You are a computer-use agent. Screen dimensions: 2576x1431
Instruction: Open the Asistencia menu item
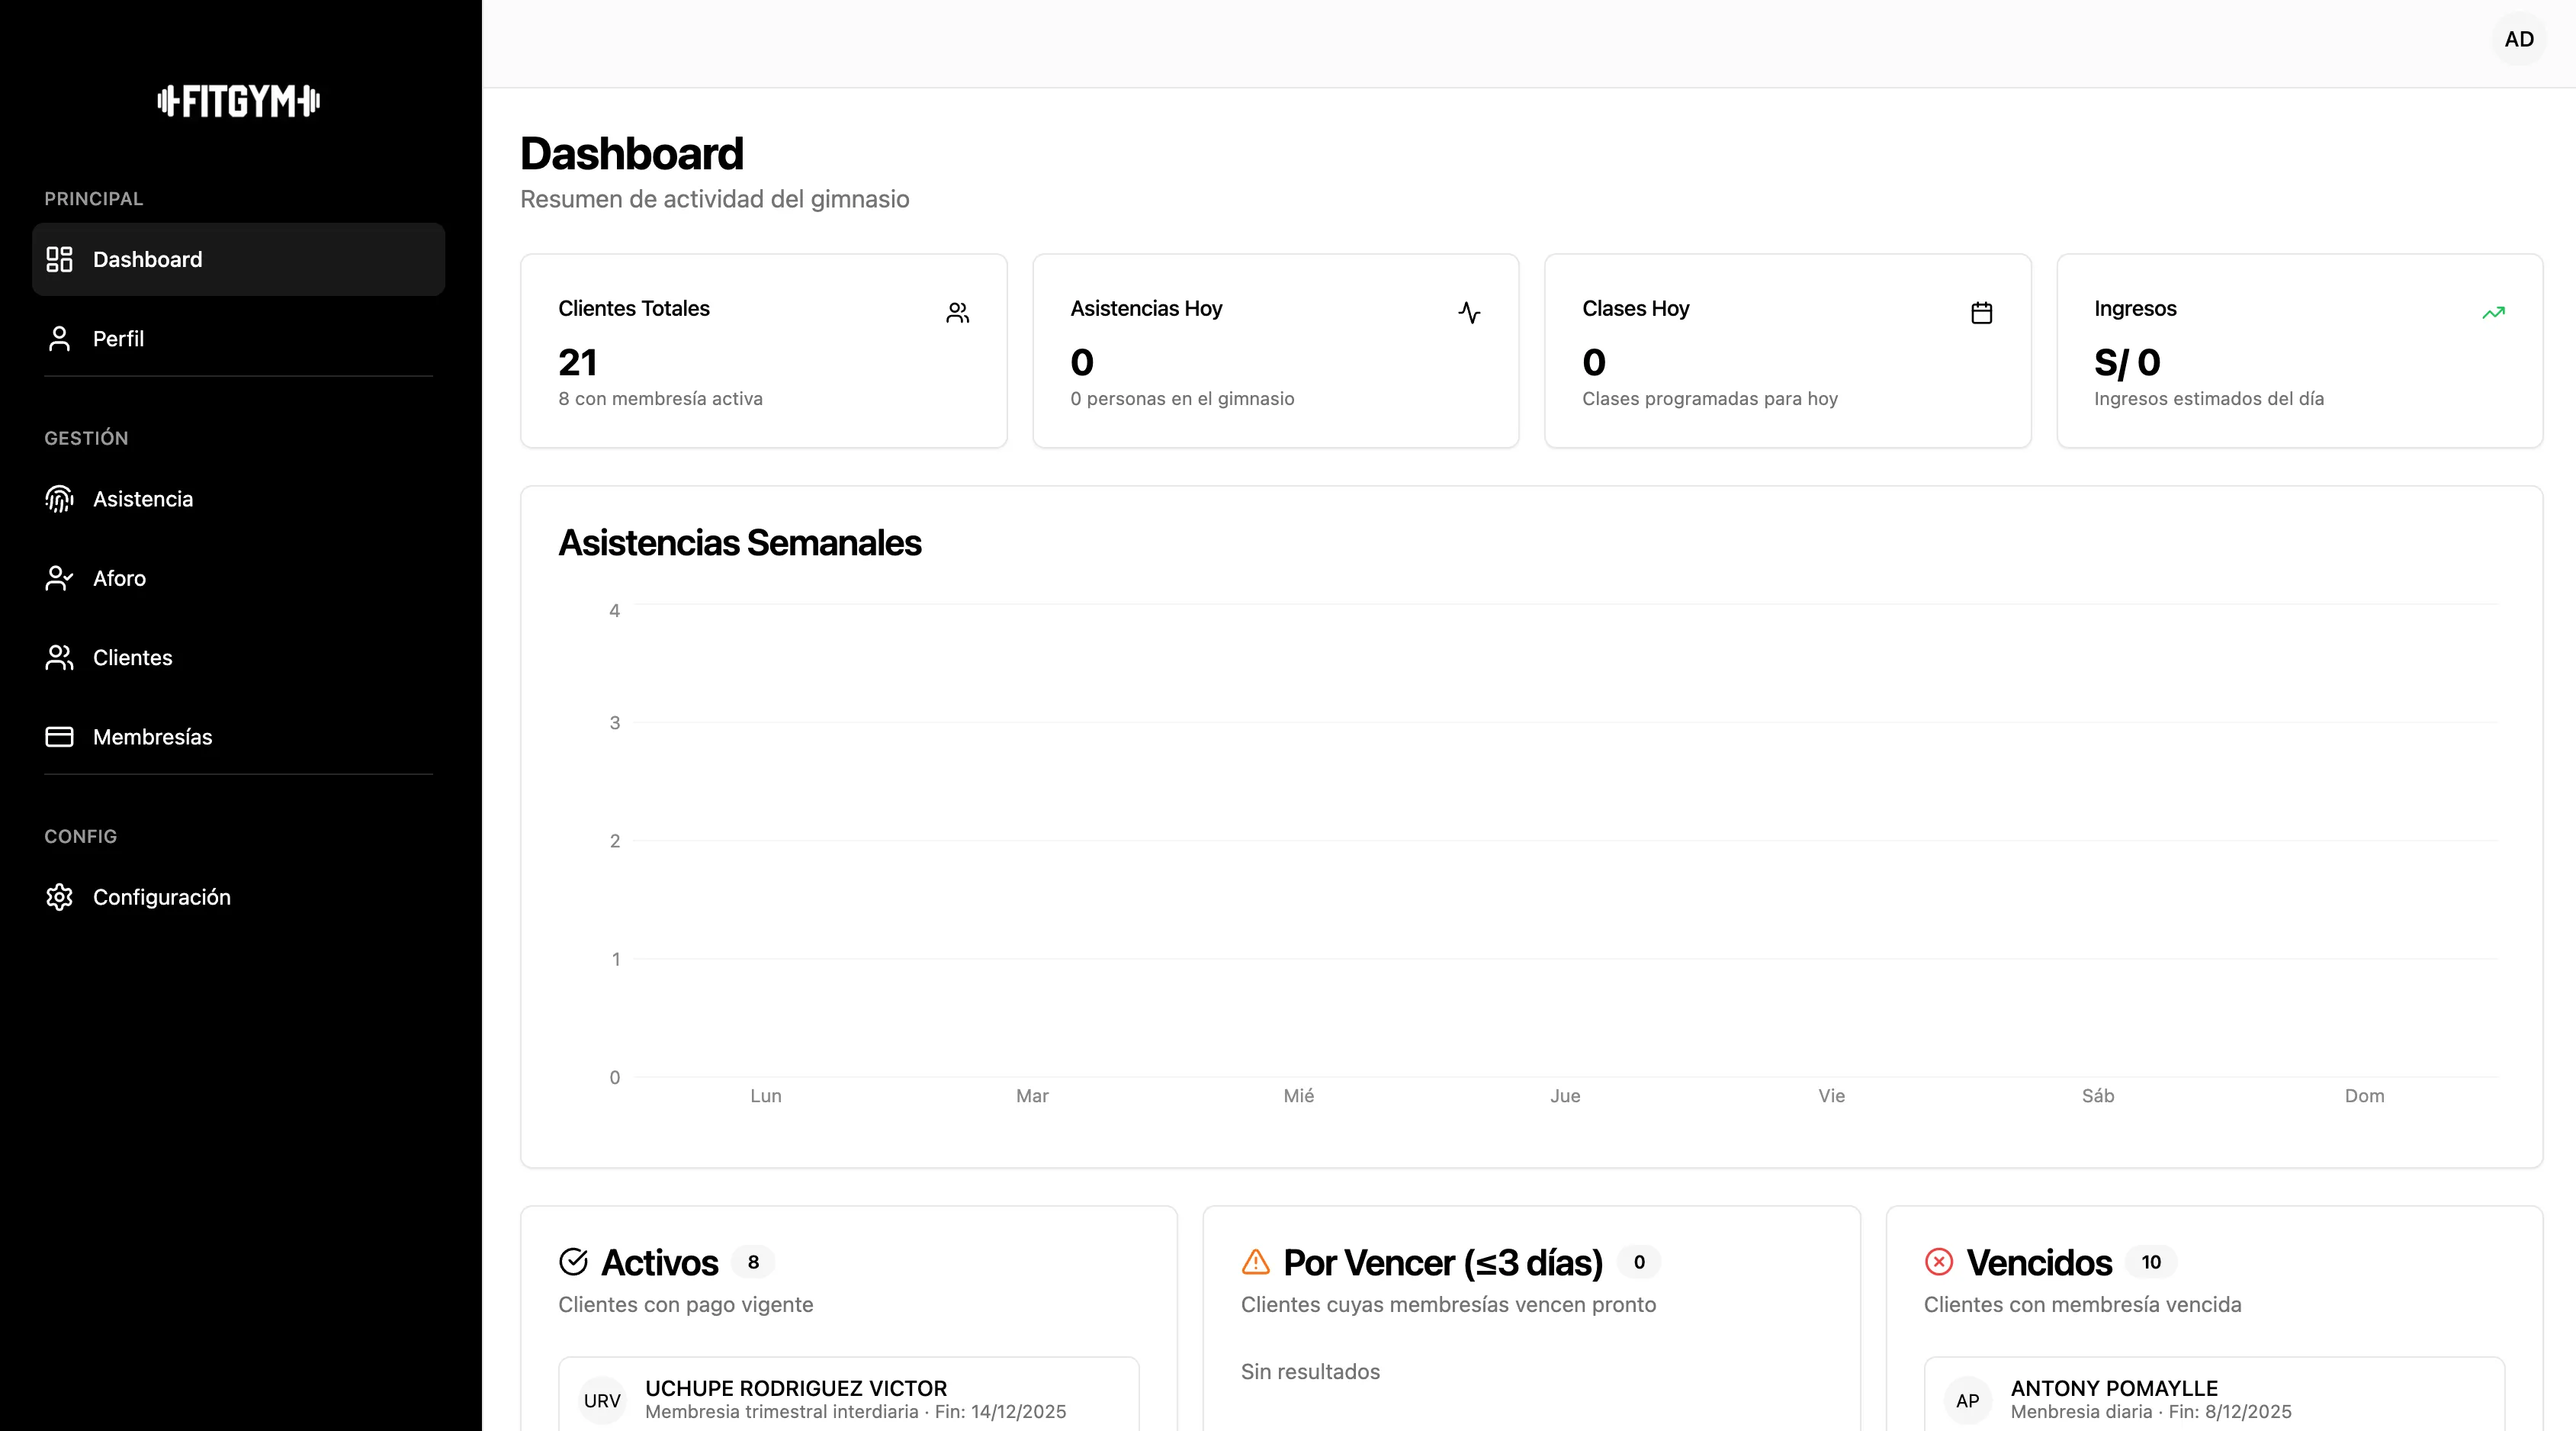coord(143,499)
